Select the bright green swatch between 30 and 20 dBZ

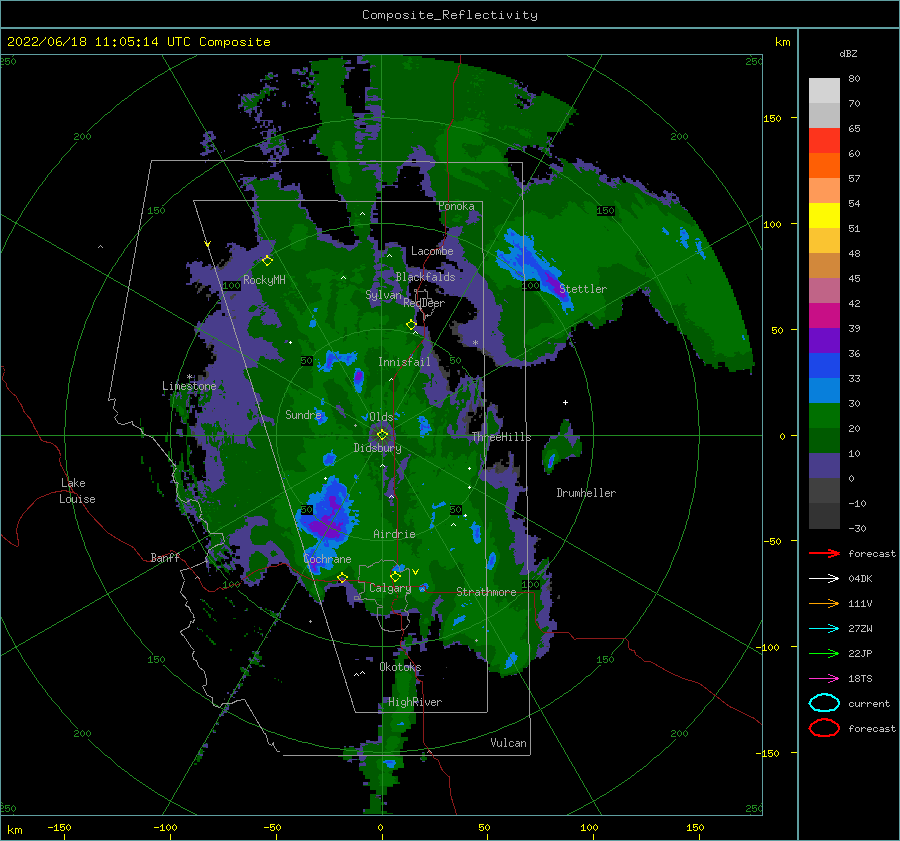point(824,416)
